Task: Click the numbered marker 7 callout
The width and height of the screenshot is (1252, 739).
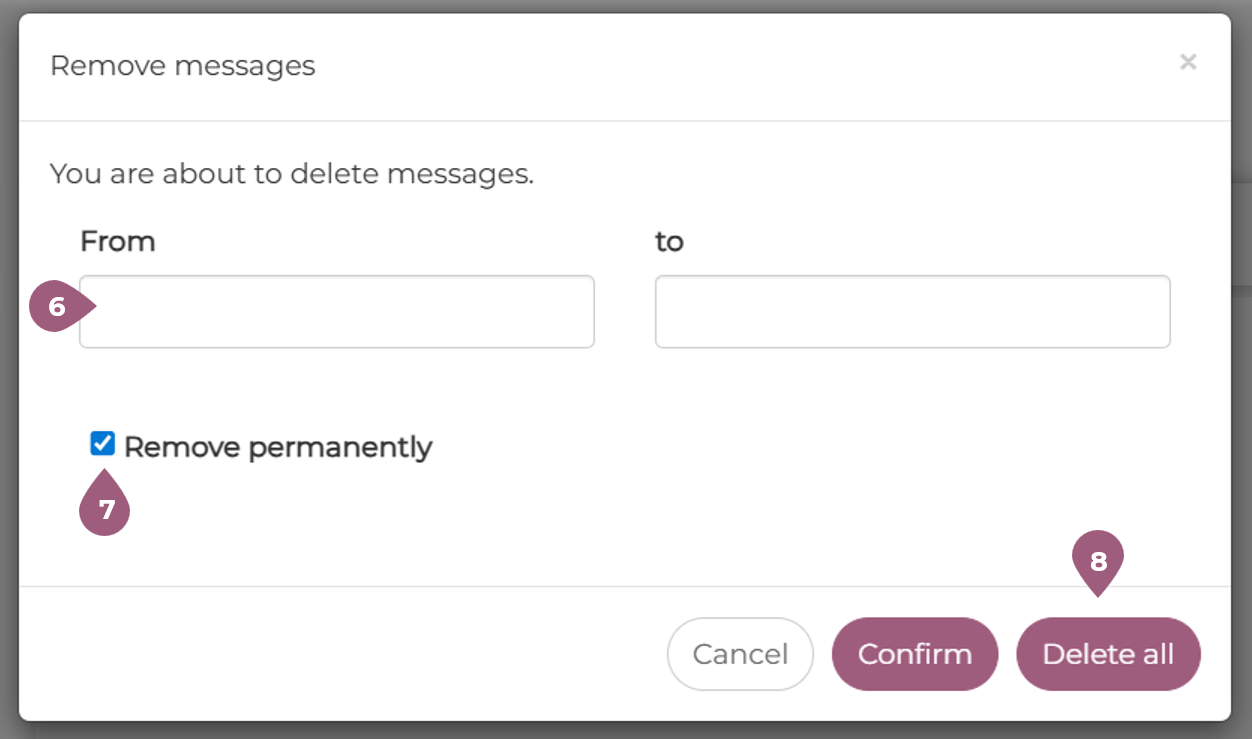Action: (x=105, y=510)
